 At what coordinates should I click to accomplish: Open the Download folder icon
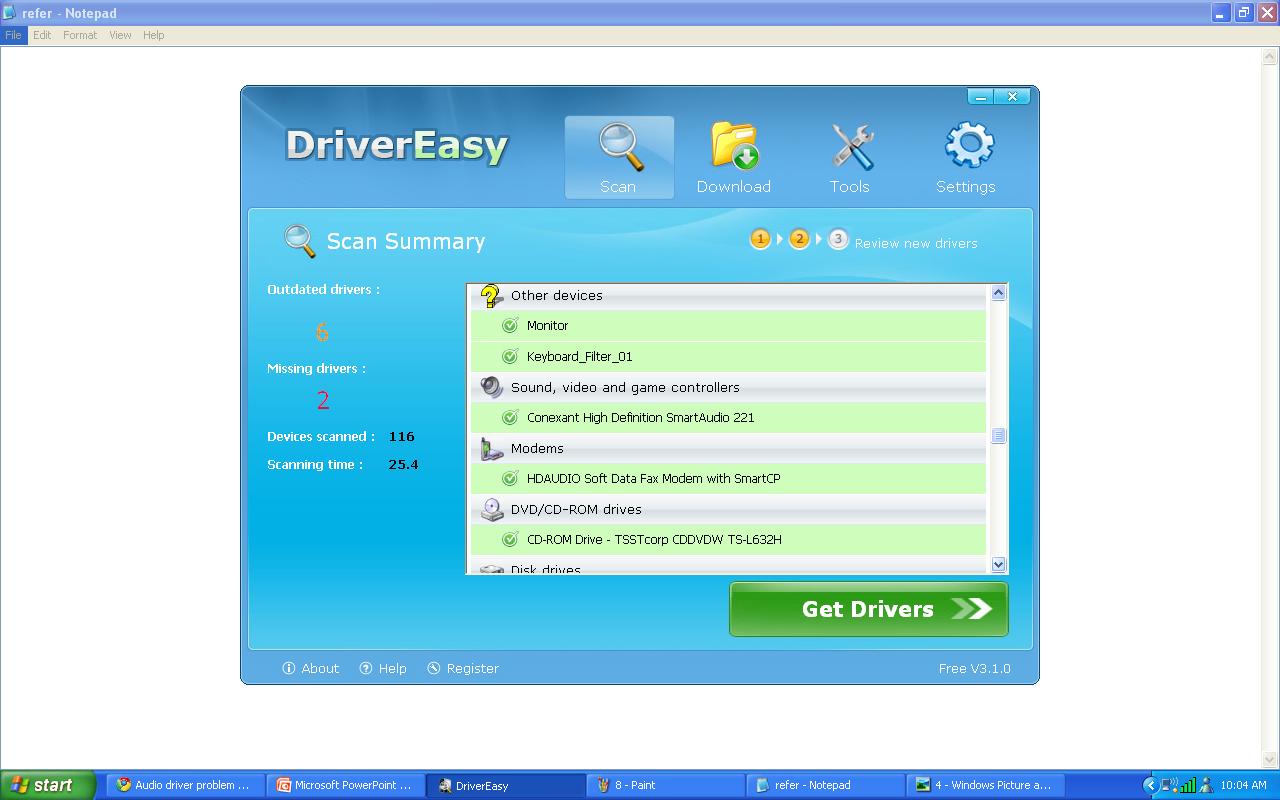734,146
